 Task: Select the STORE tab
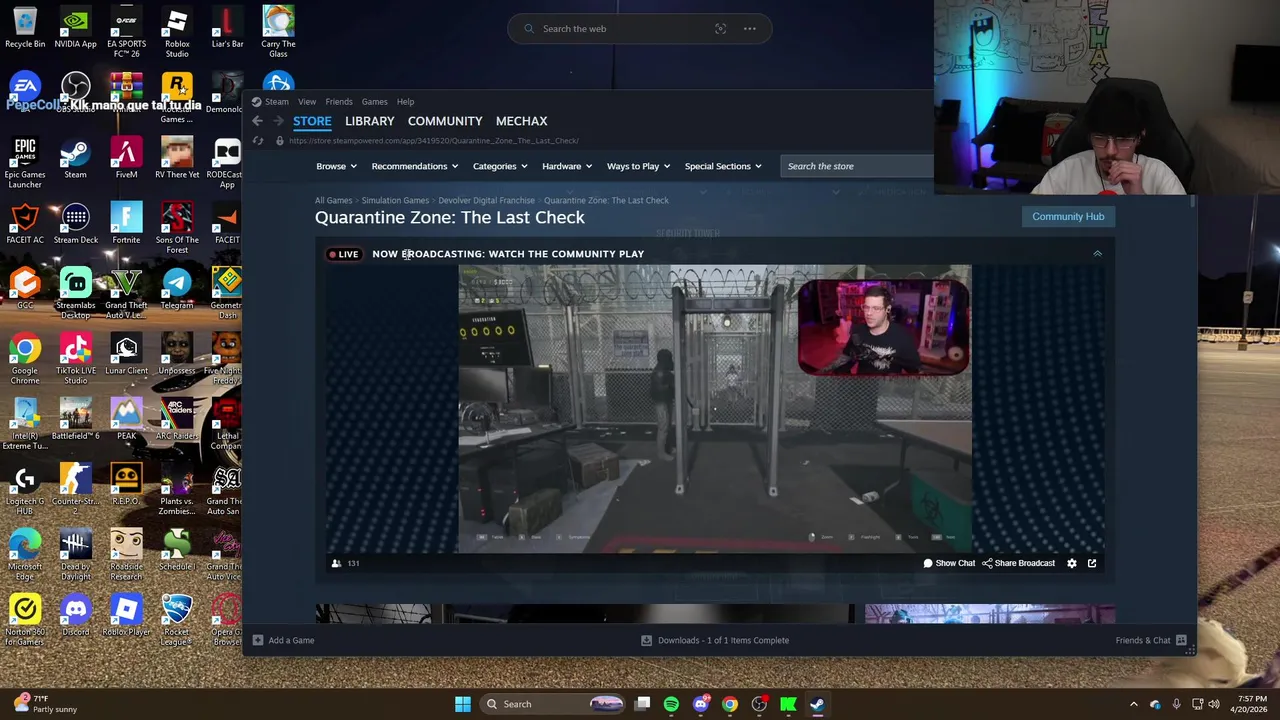point(312,121)
